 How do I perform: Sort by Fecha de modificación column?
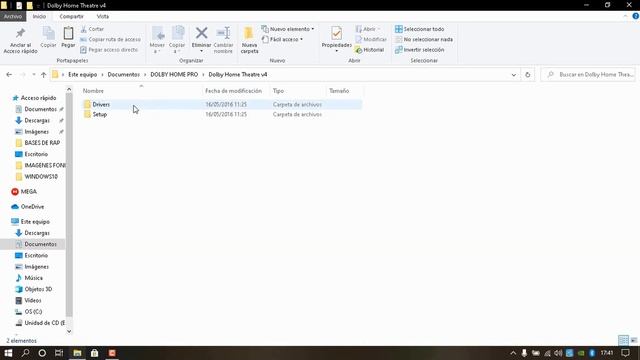233,91
